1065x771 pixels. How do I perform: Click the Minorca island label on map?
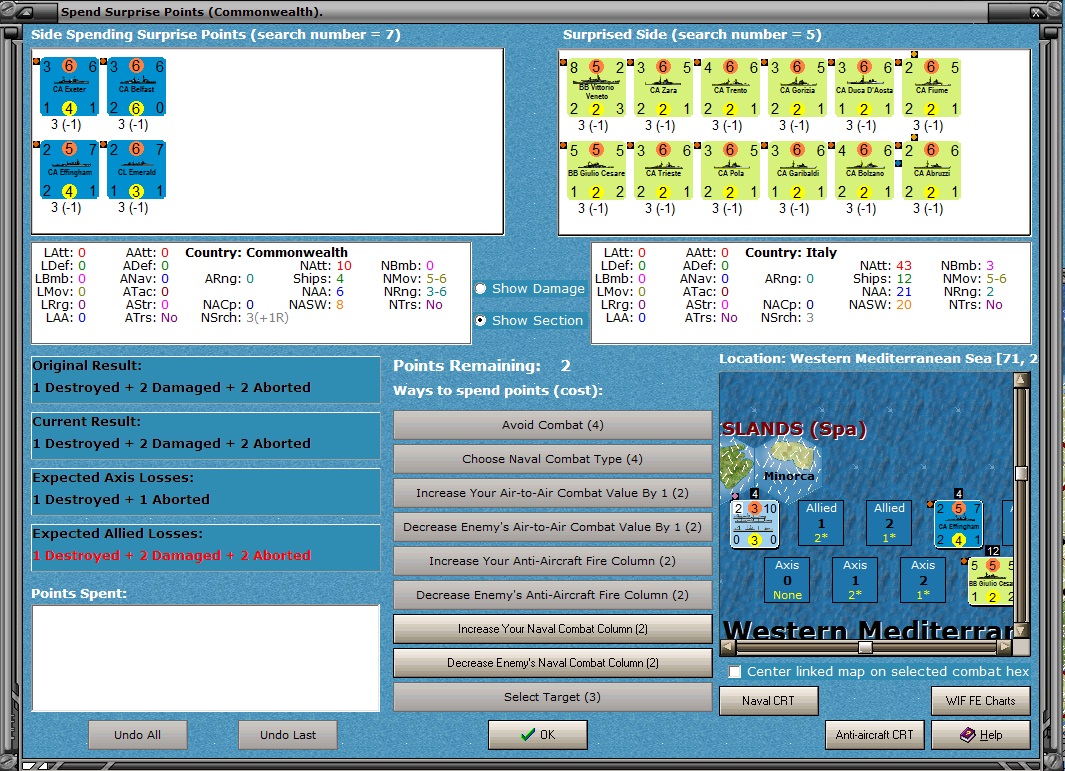(x=789, y=476)
